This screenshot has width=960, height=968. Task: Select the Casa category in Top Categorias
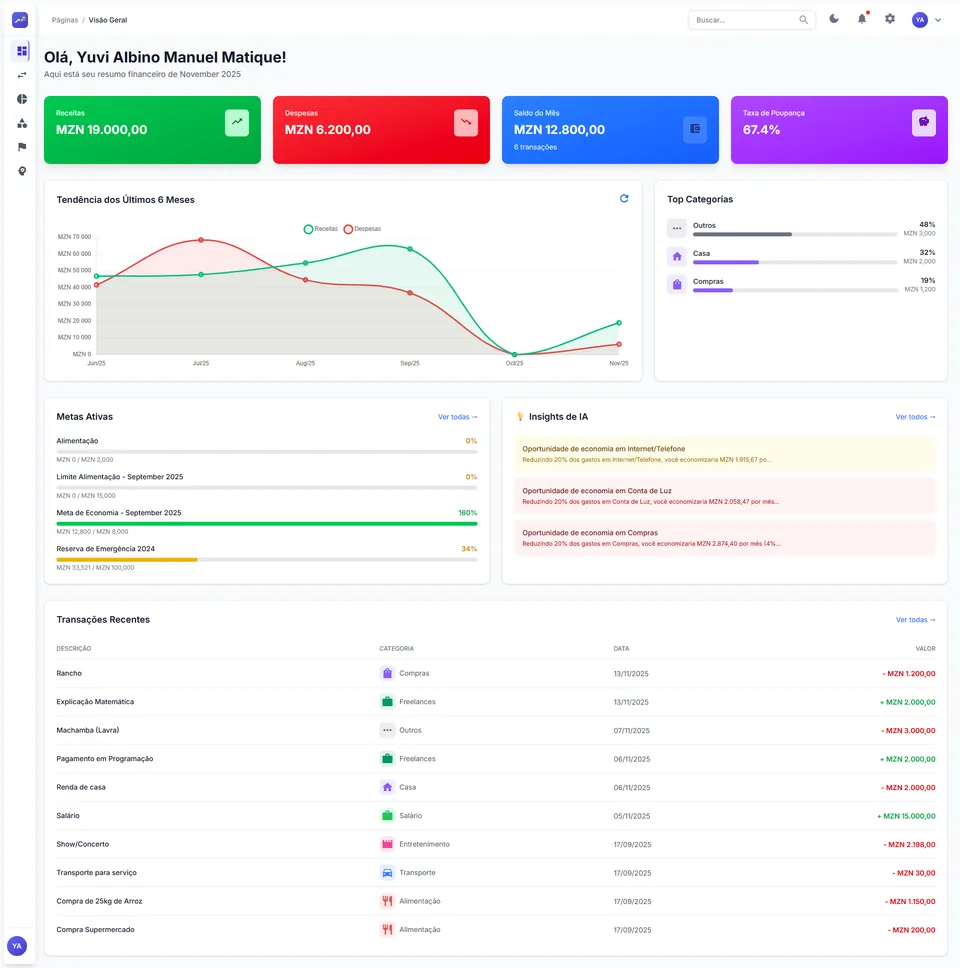(801, 256)
